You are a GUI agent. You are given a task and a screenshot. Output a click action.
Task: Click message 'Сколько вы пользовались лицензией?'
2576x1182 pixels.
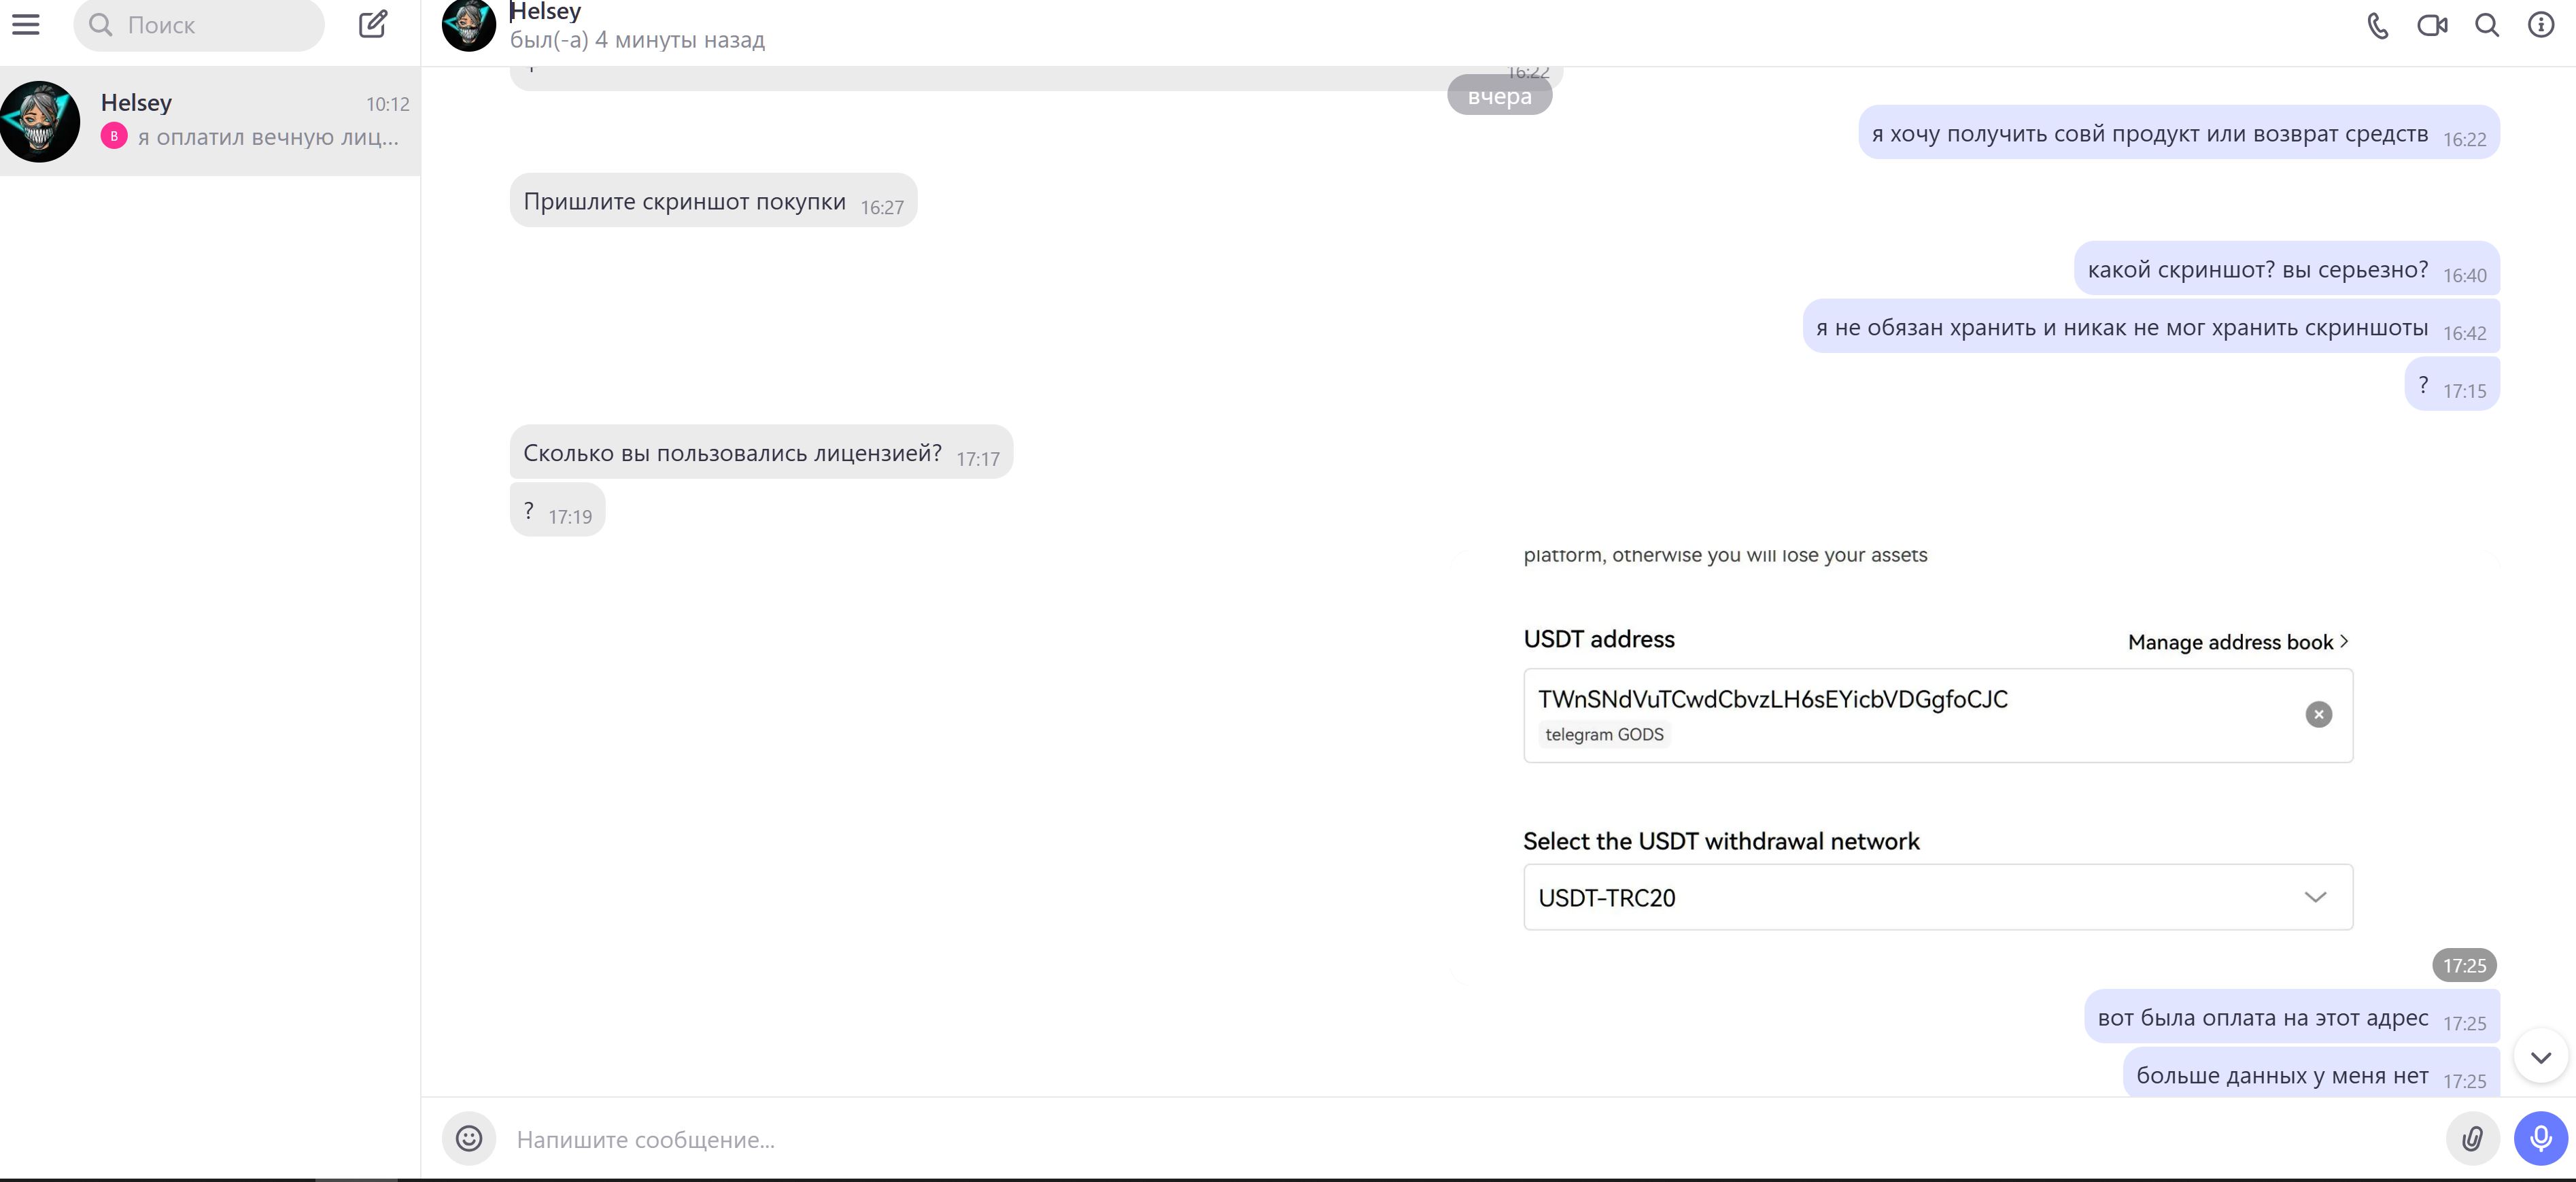tap(732, 453)
